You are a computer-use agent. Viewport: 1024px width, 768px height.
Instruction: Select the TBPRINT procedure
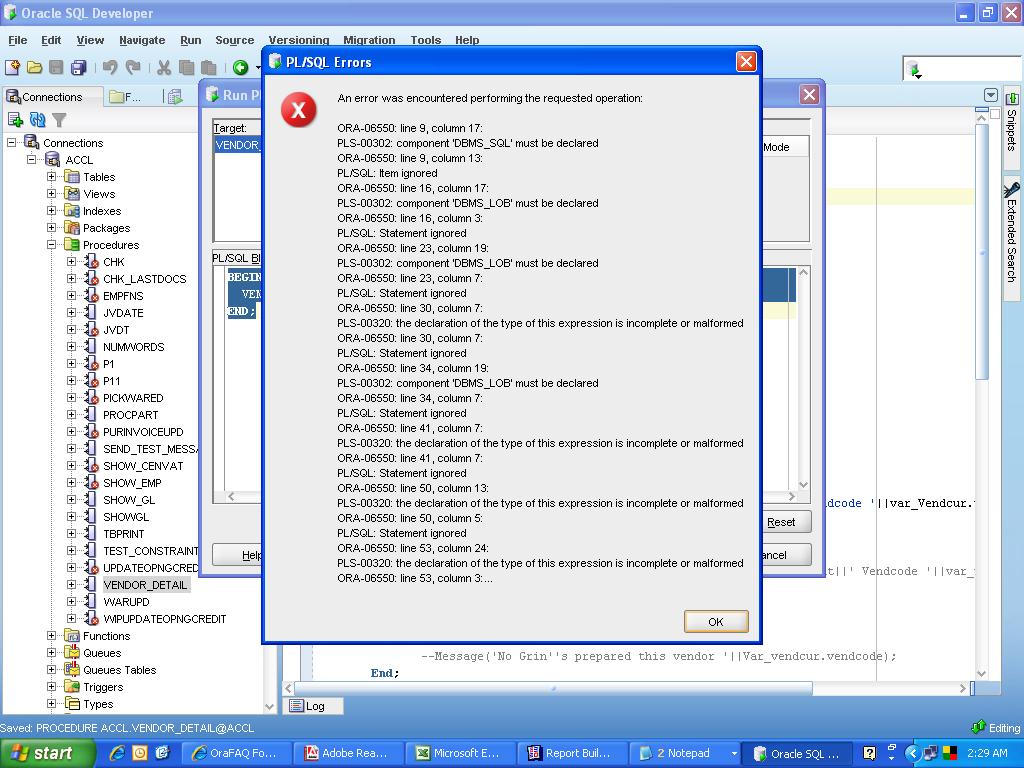(123, 534)
